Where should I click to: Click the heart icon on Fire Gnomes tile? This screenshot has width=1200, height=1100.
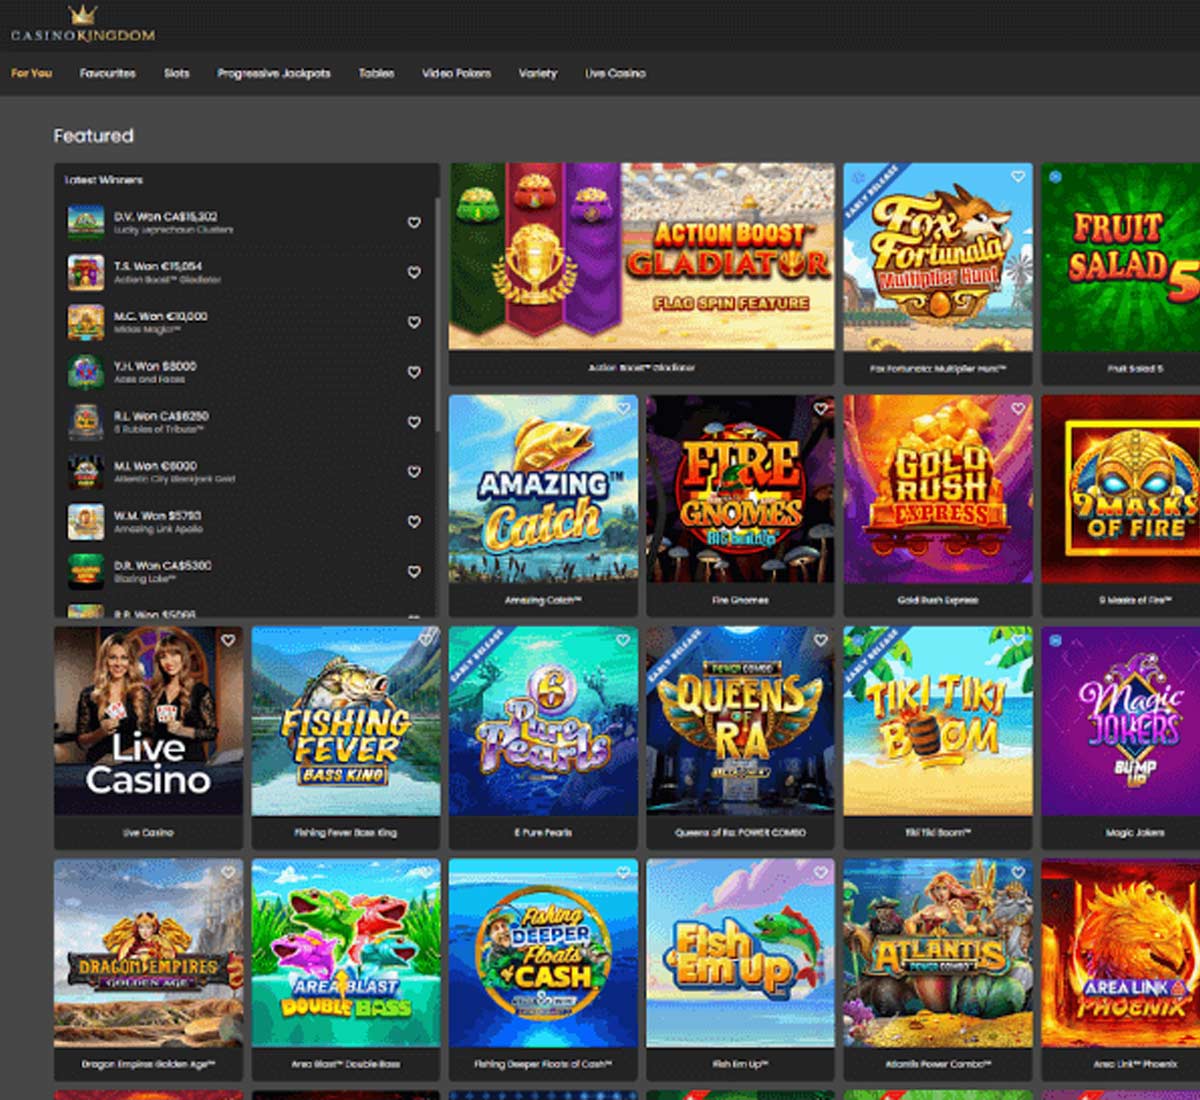[820, 408]
